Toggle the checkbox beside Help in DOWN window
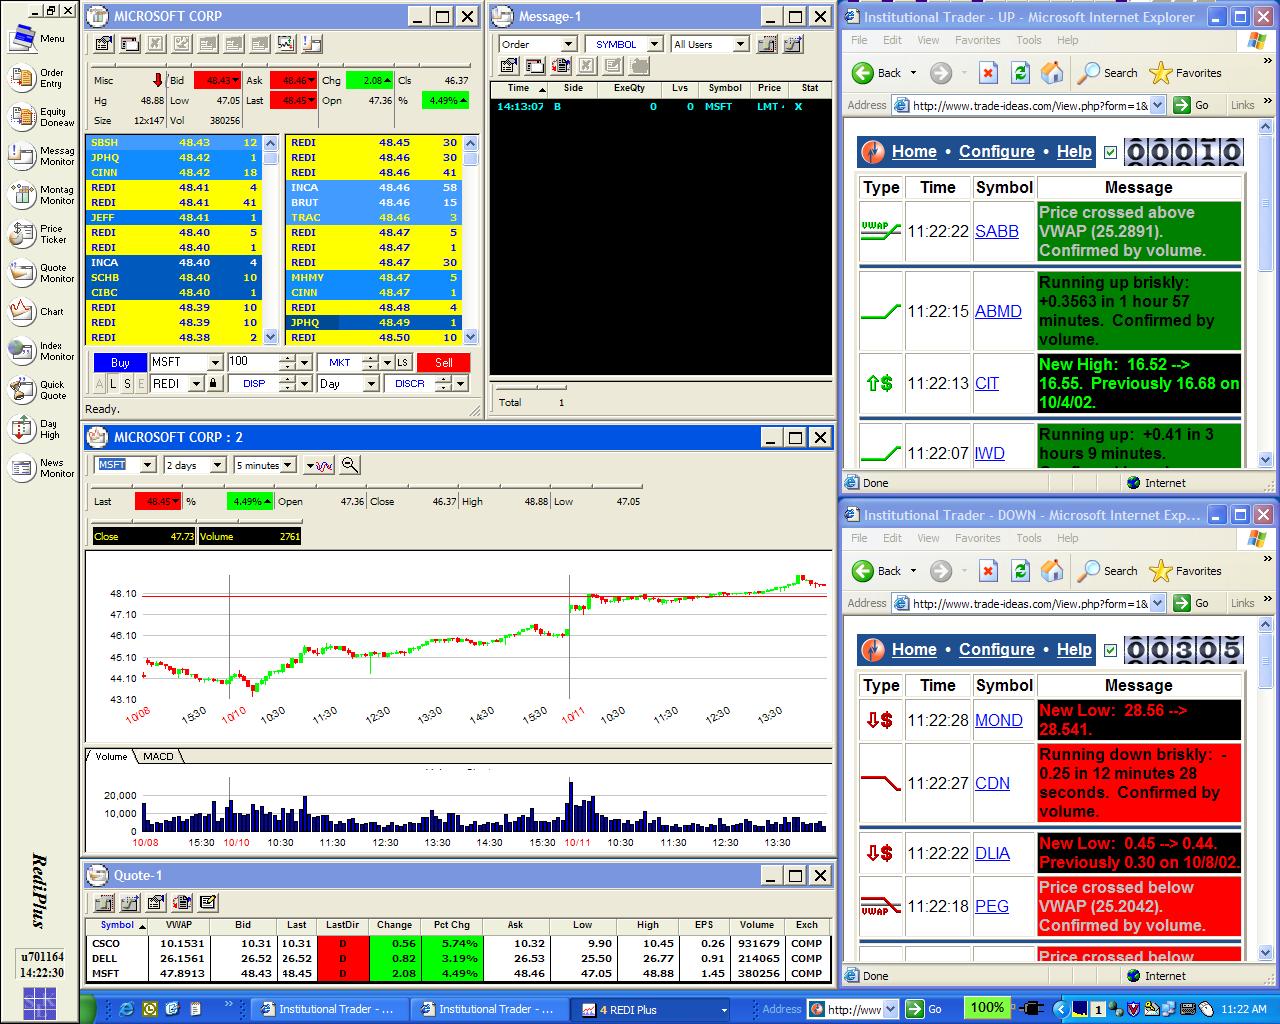The height and width of the screenshot is (1024, 1280). point(1110,650)
